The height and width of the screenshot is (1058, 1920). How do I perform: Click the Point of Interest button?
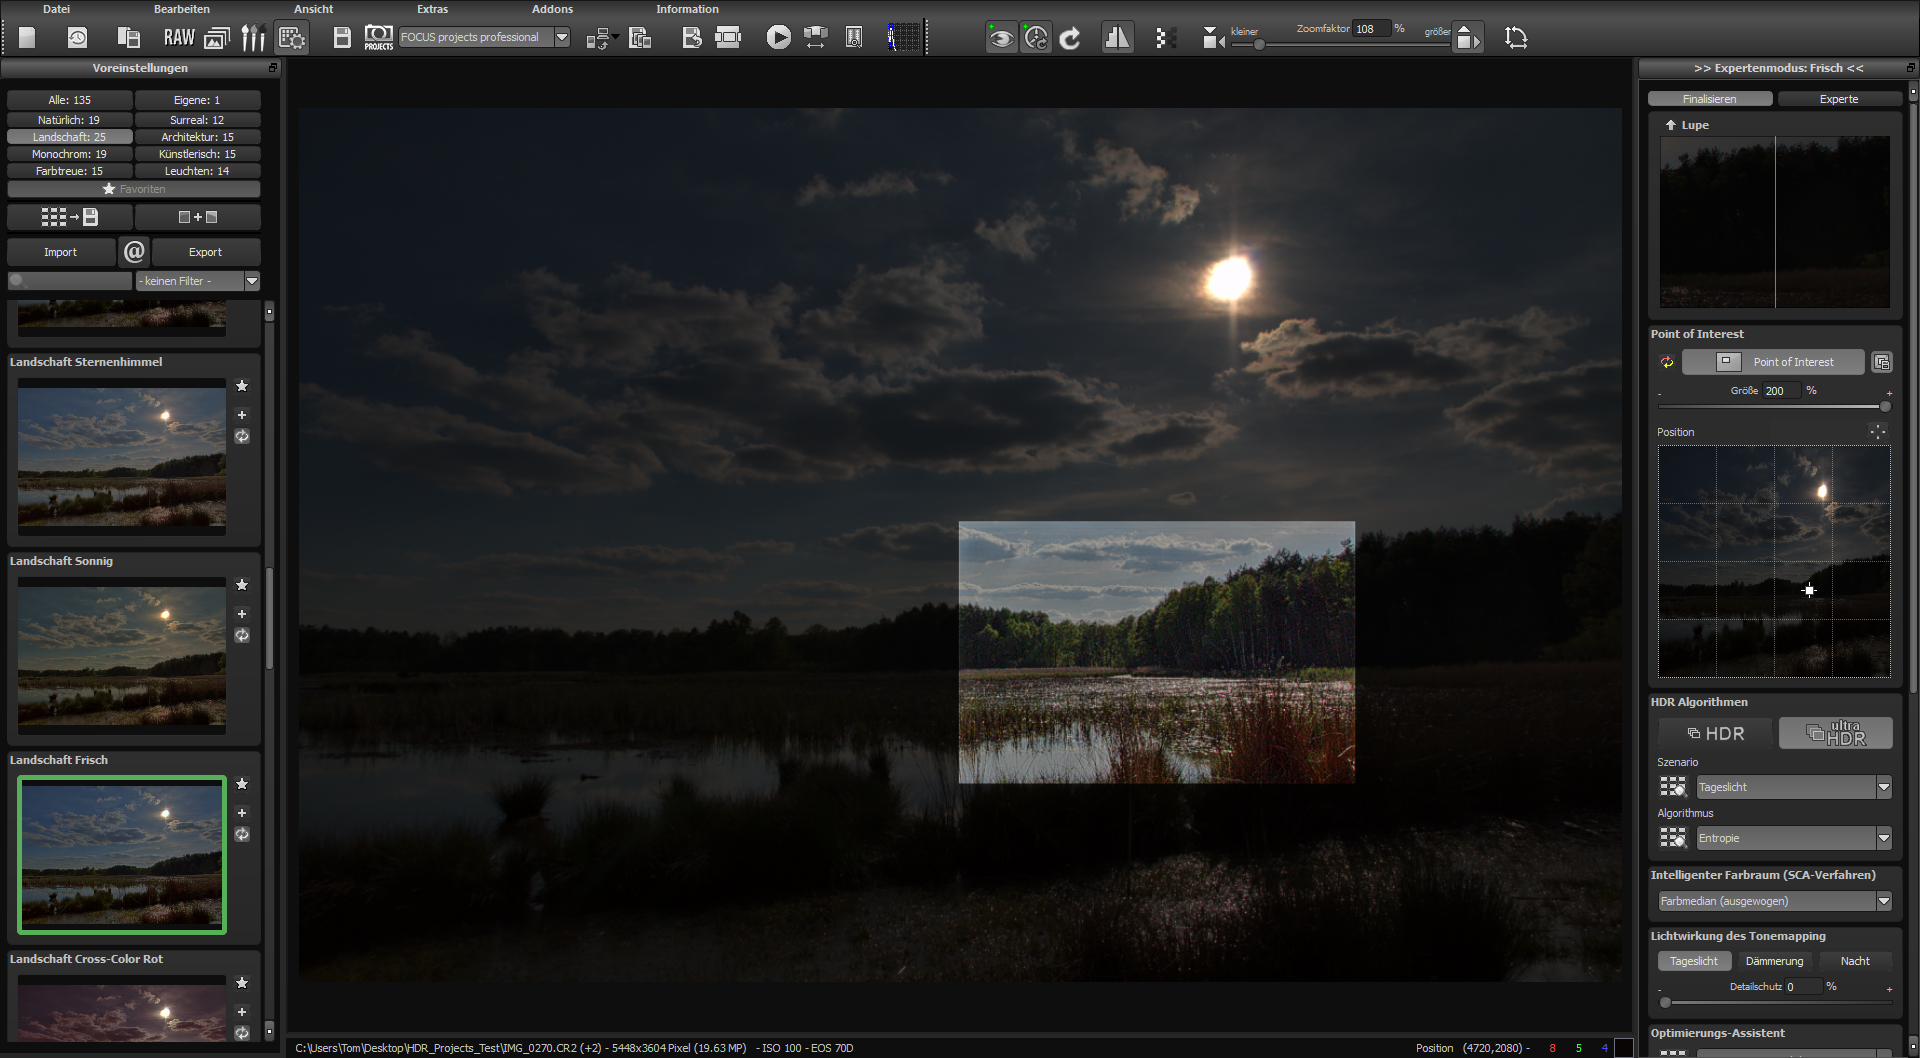click(x=1773, y=362)
